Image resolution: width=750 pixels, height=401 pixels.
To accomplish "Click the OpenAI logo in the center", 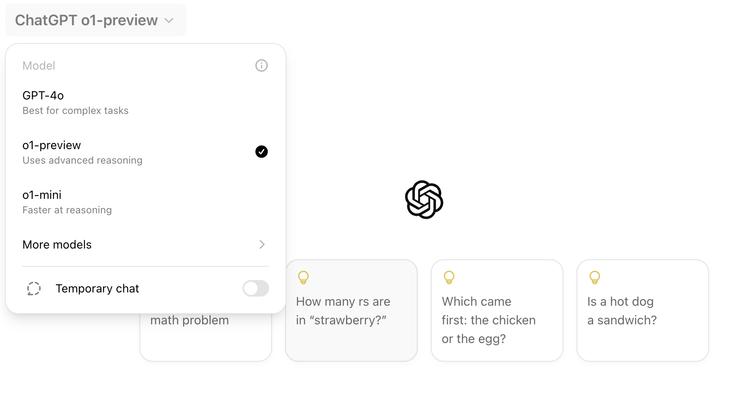I will pos(424,200).
